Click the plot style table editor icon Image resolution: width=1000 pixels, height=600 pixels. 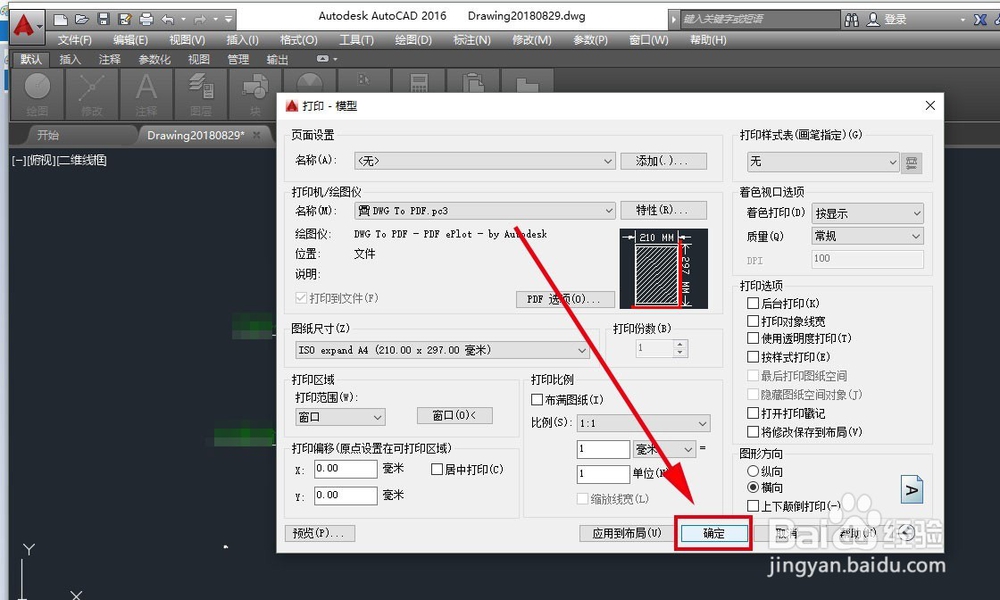911,163
